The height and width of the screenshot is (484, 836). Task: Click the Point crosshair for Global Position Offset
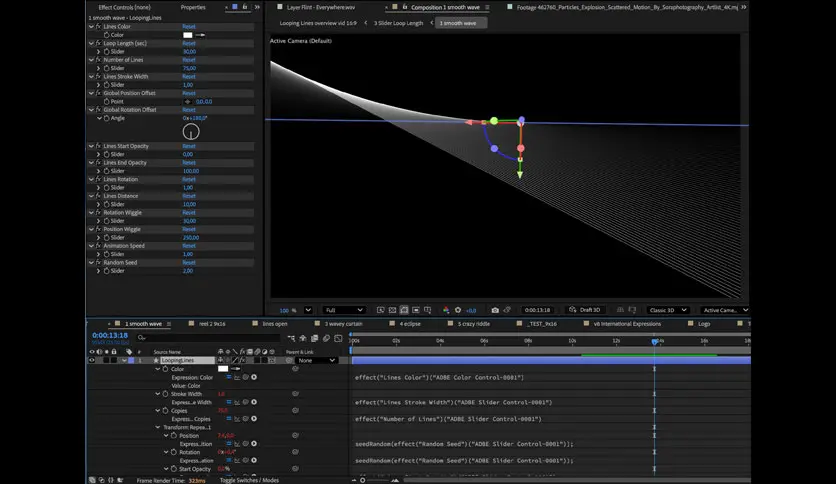pos(188,101)
